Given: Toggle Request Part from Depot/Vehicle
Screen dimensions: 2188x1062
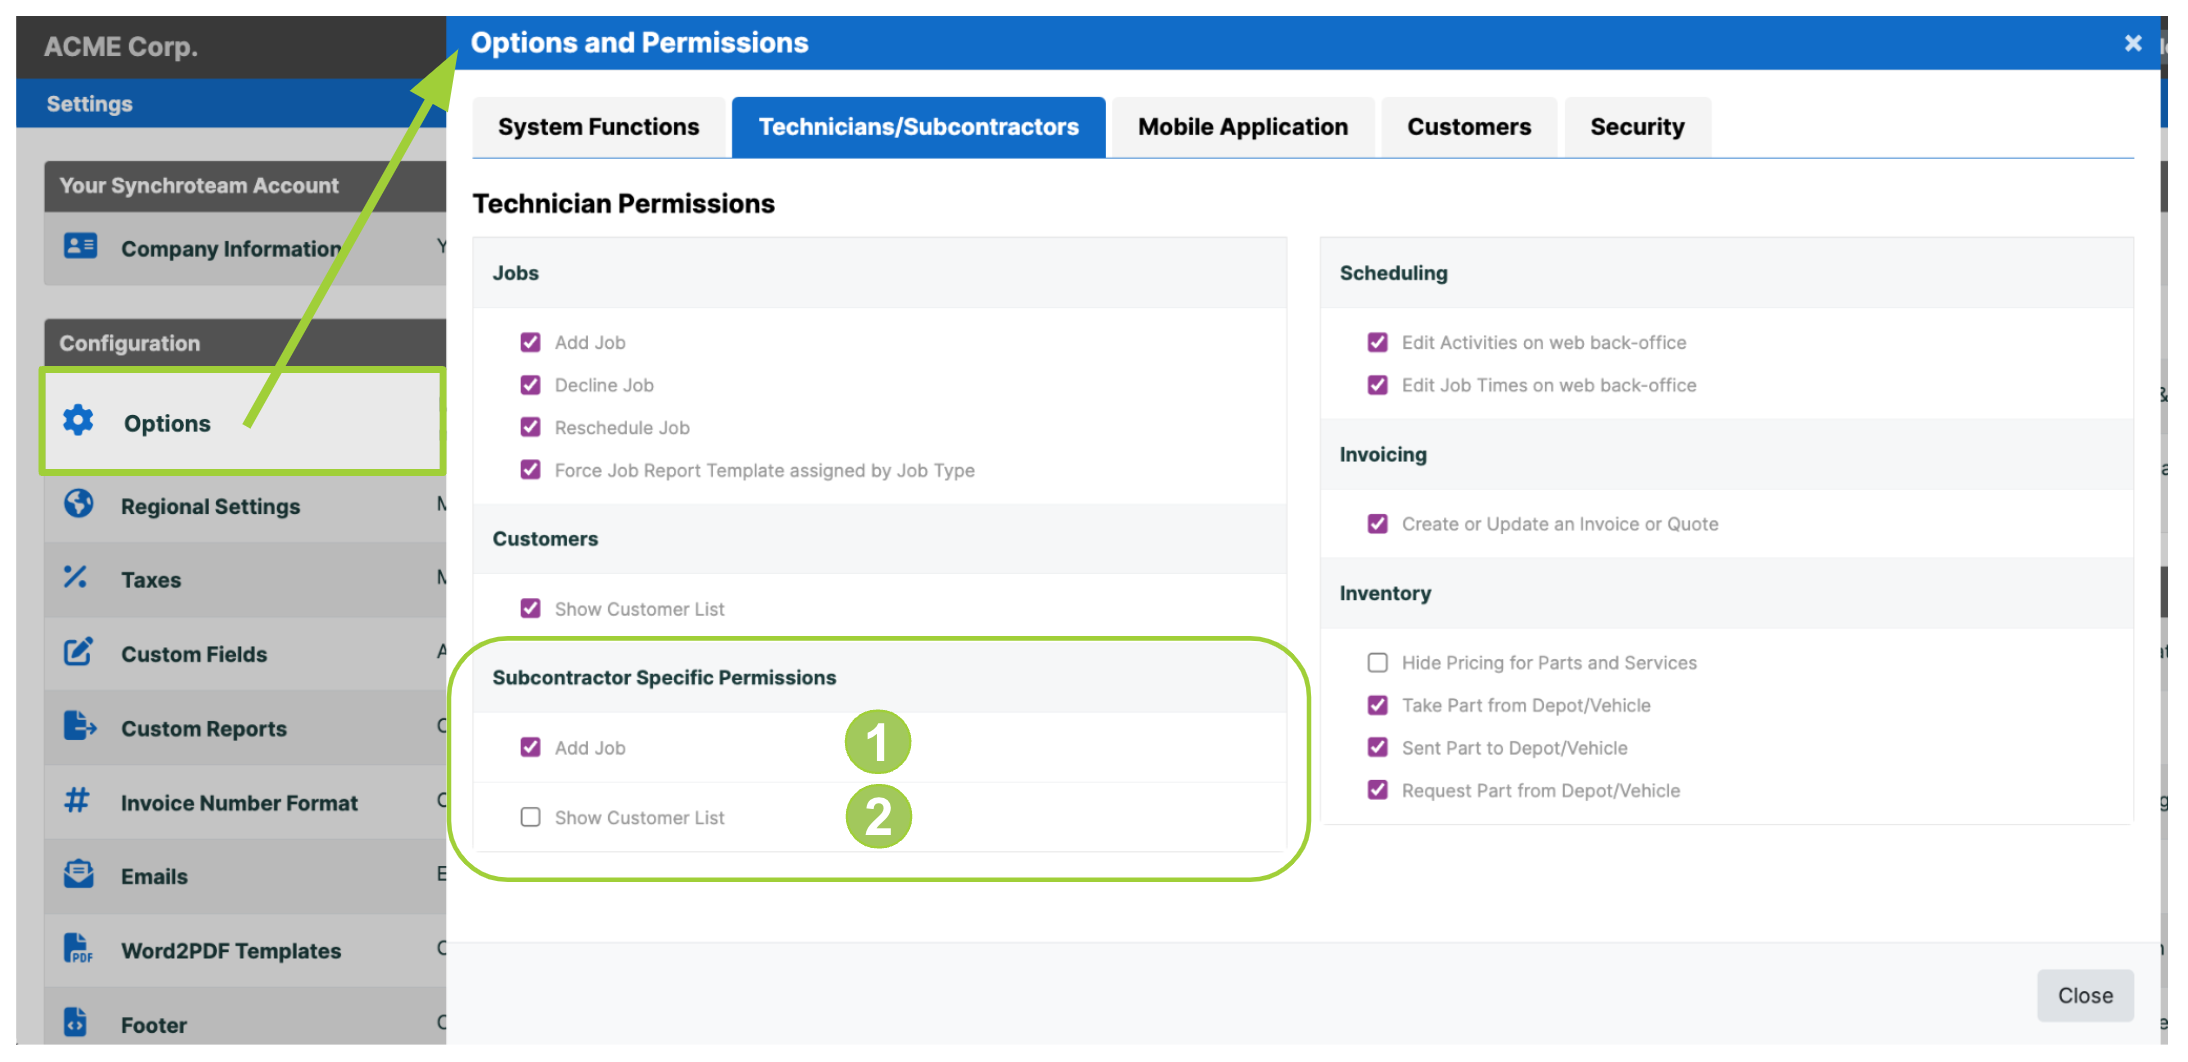Looking at the screenshot, I should point(1377,790).
